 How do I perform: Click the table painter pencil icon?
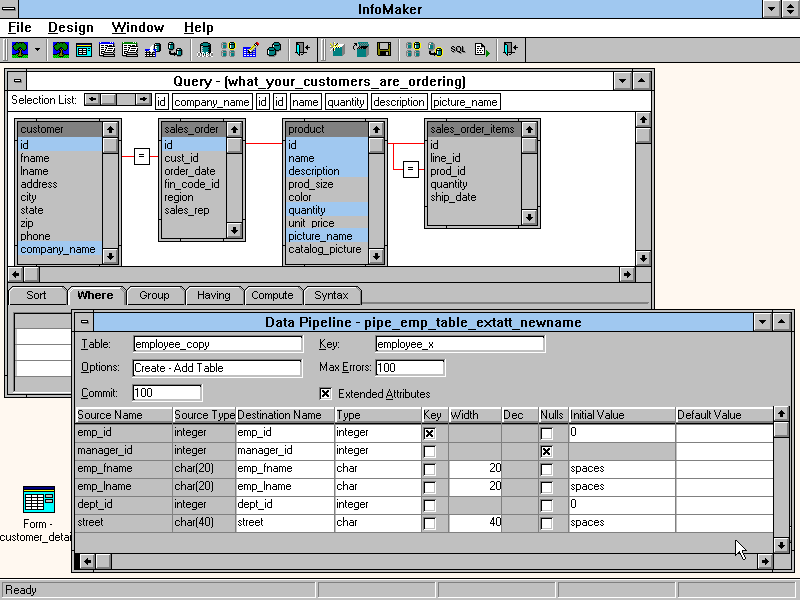click(x=251, y=49)
